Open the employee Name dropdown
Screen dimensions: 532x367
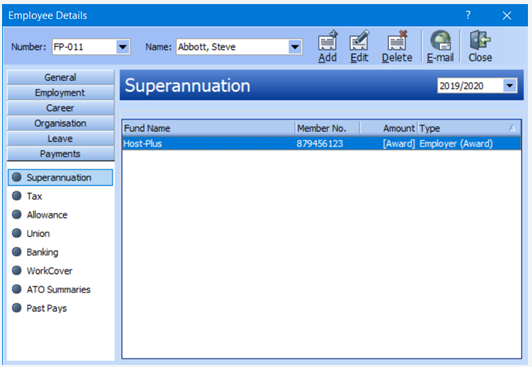tap(295, 47)
